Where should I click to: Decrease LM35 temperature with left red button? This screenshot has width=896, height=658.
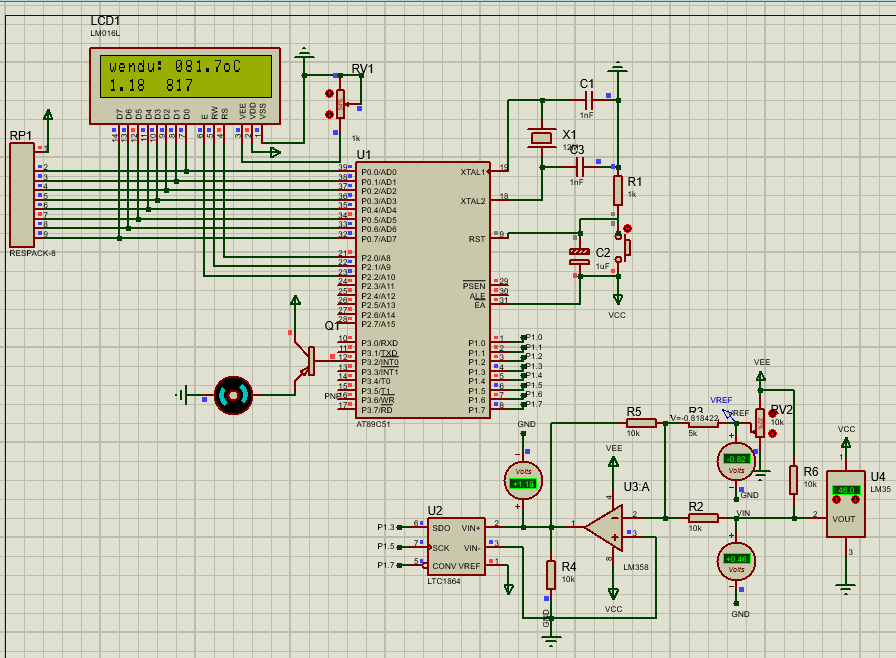point(837,500)
